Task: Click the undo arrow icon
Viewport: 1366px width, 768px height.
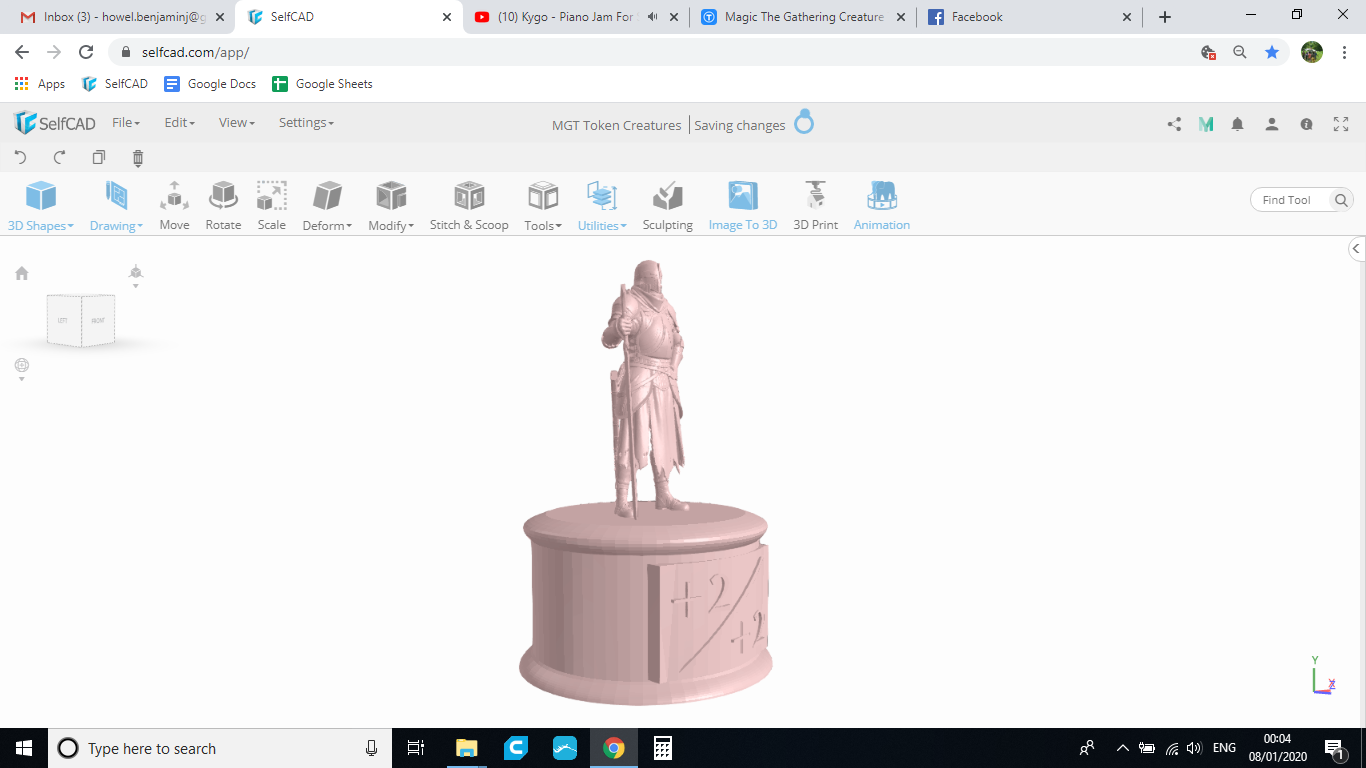Action: tap(20, 157)
